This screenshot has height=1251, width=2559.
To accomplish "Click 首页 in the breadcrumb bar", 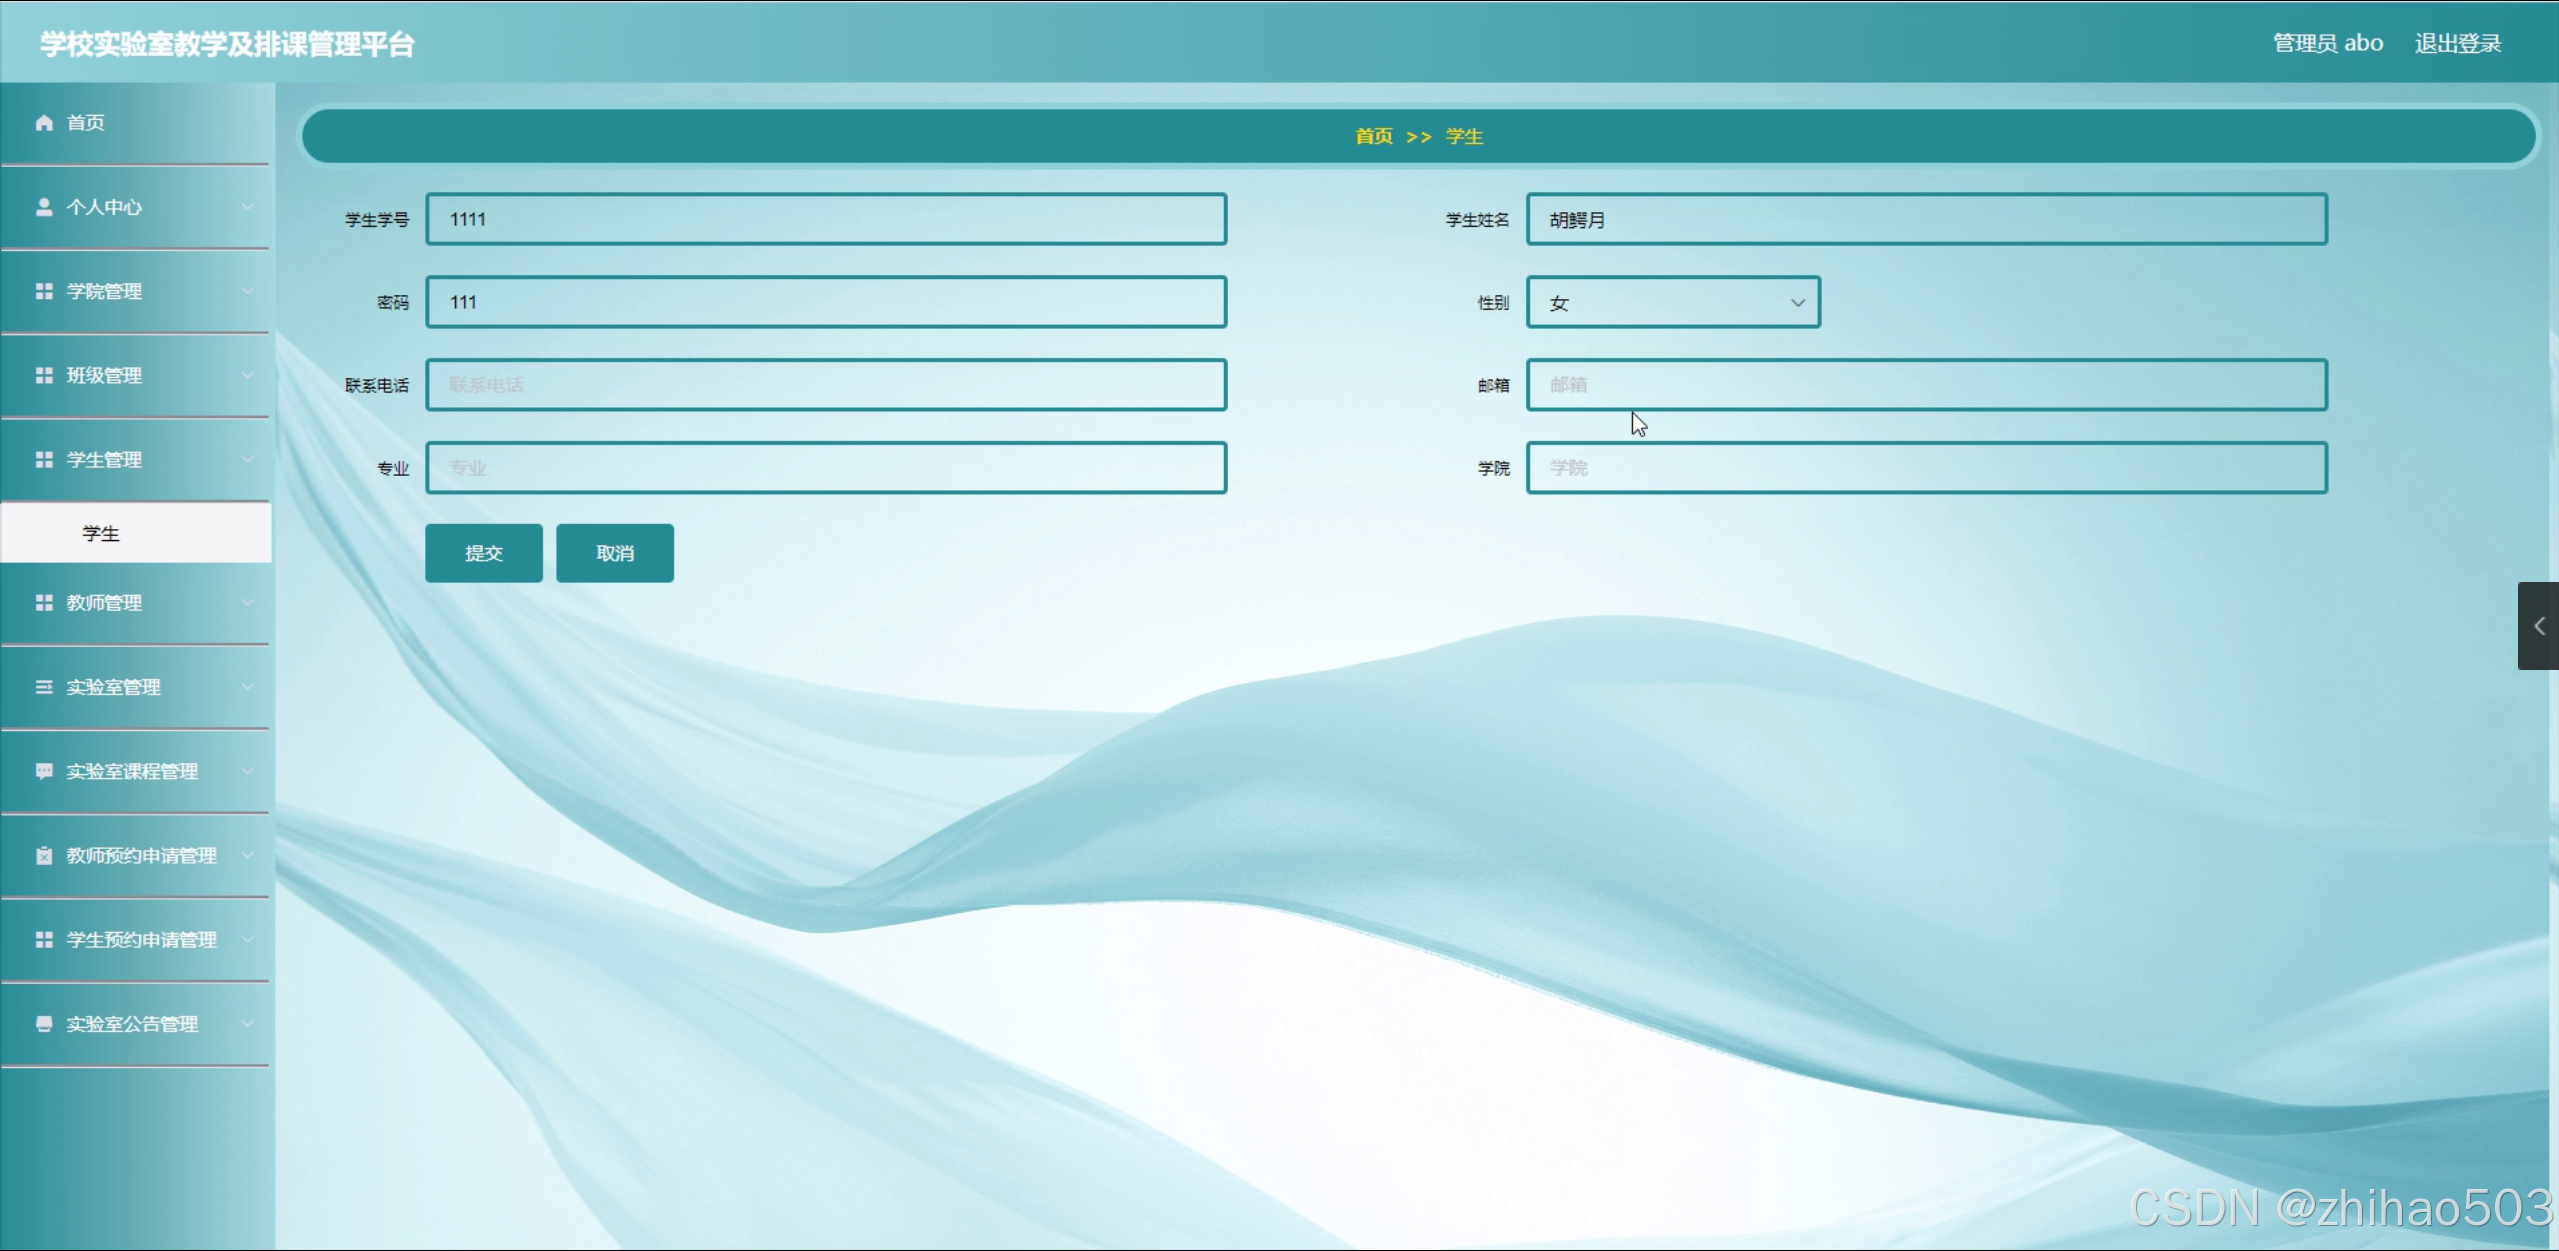I will click(x=1373, y=136).
